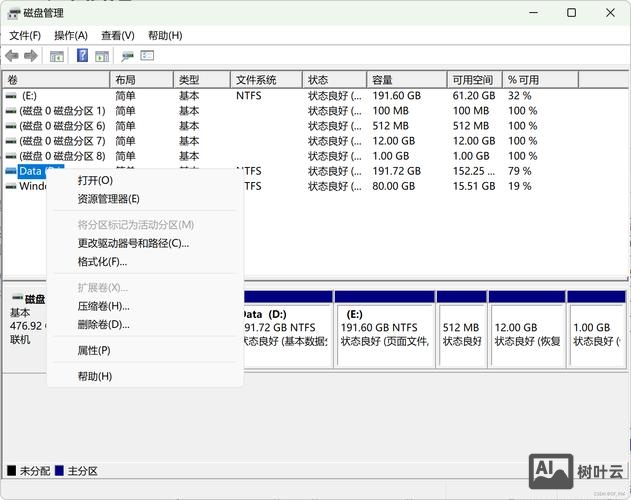
Task: Click the Forward arrow toolbar icon
Action: (x=31, y=56)
